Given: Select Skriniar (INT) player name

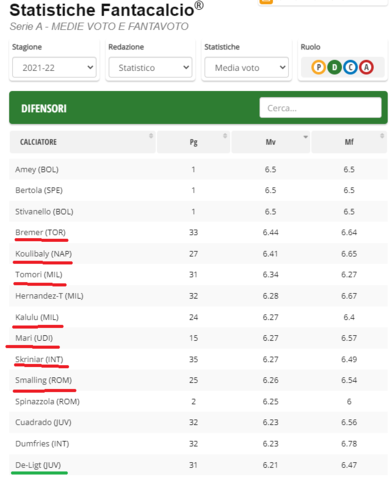Looking at the screenshot, I should 39,359.
